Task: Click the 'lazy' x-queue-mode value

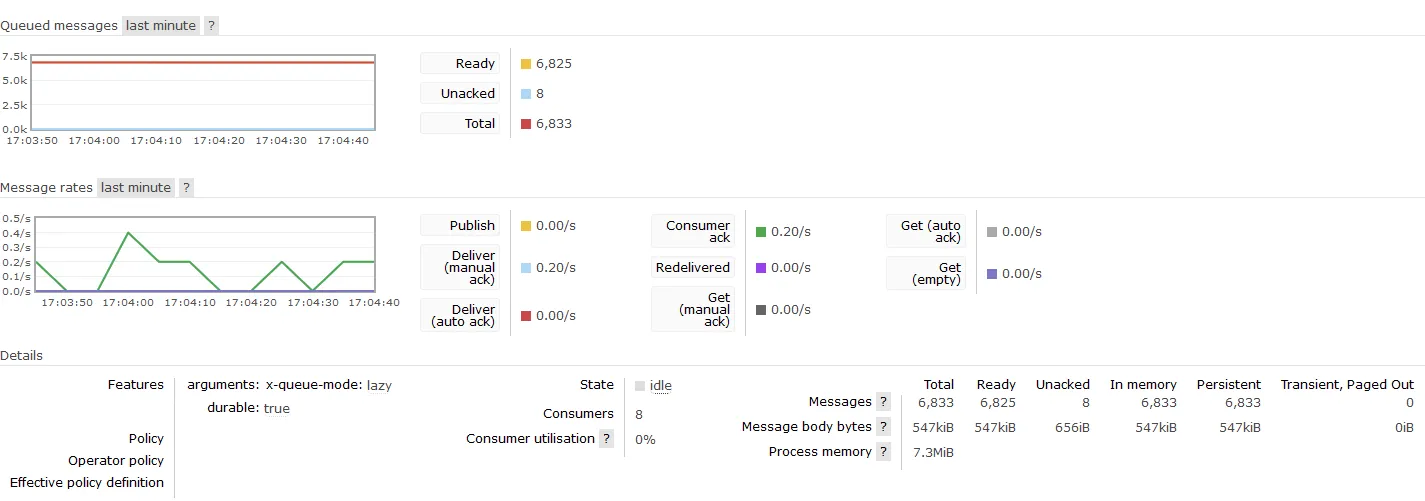Action: tap(379, 385)
